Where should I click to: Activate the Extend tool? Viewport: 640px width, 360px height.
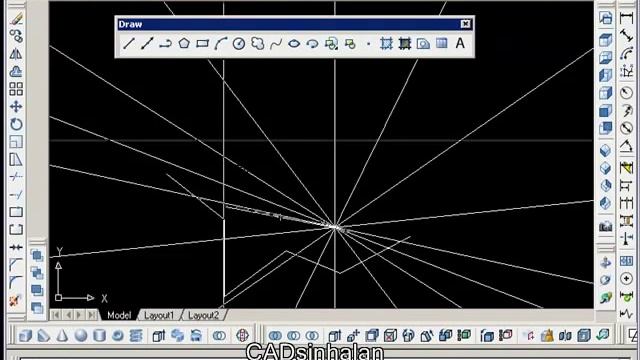point(16,195)
